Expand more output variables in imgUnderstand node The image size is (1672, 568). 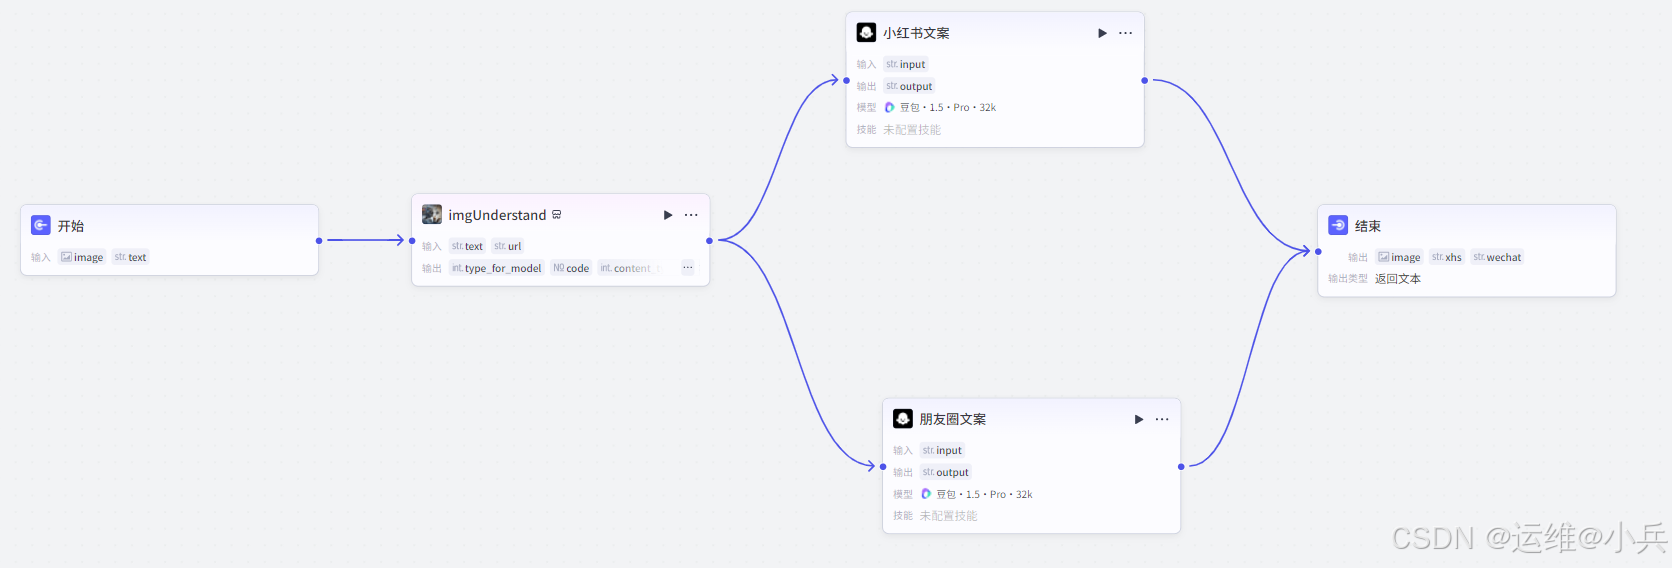(688, 267)
